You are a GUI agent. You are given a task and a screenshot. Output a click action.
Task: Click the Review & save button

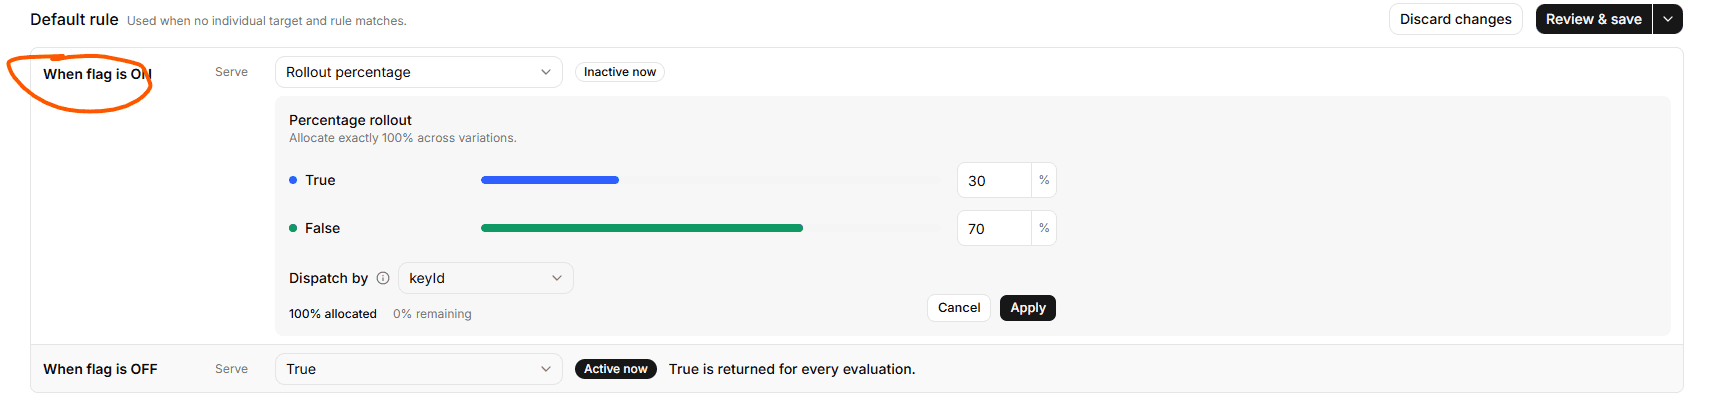[1594, 19]
